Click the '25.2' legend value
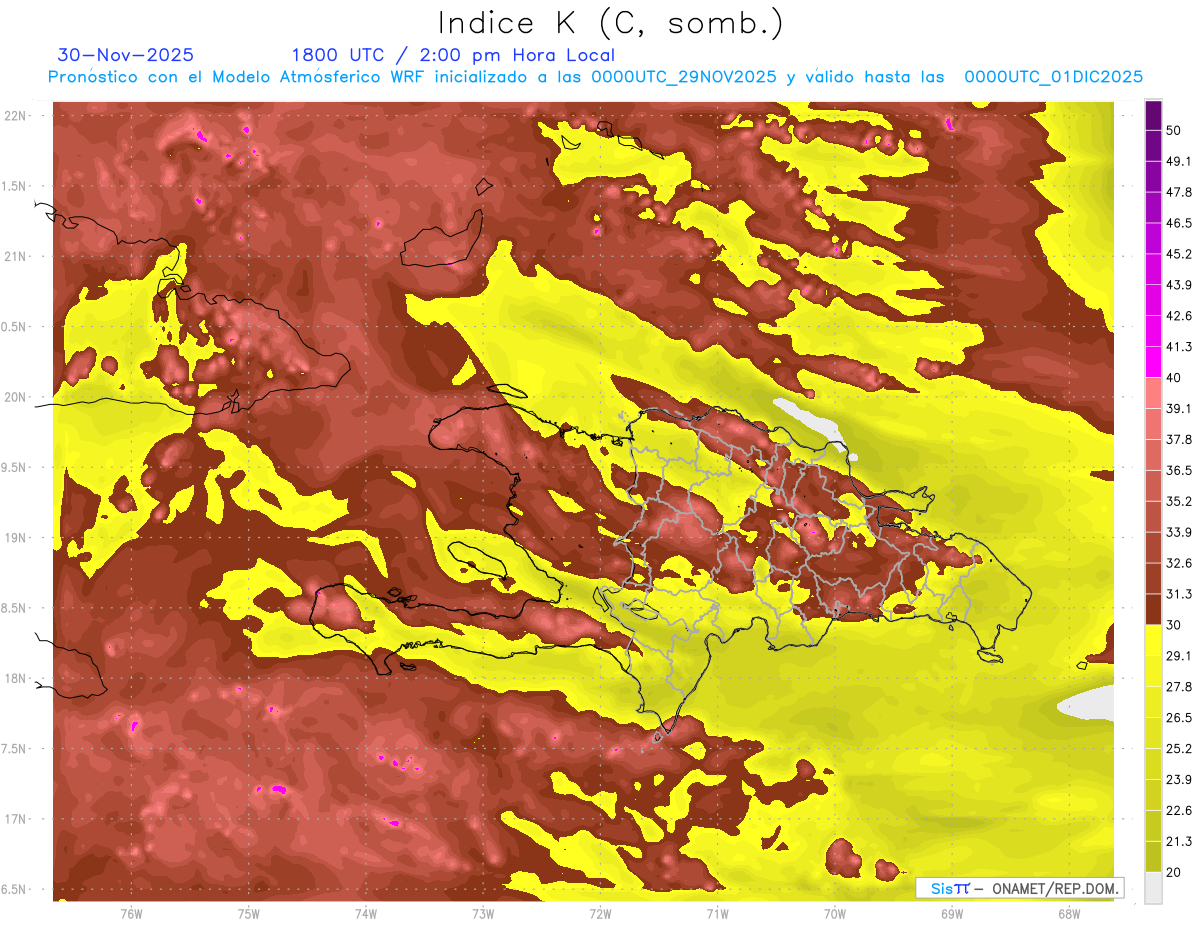 (x=1179, y=749)
